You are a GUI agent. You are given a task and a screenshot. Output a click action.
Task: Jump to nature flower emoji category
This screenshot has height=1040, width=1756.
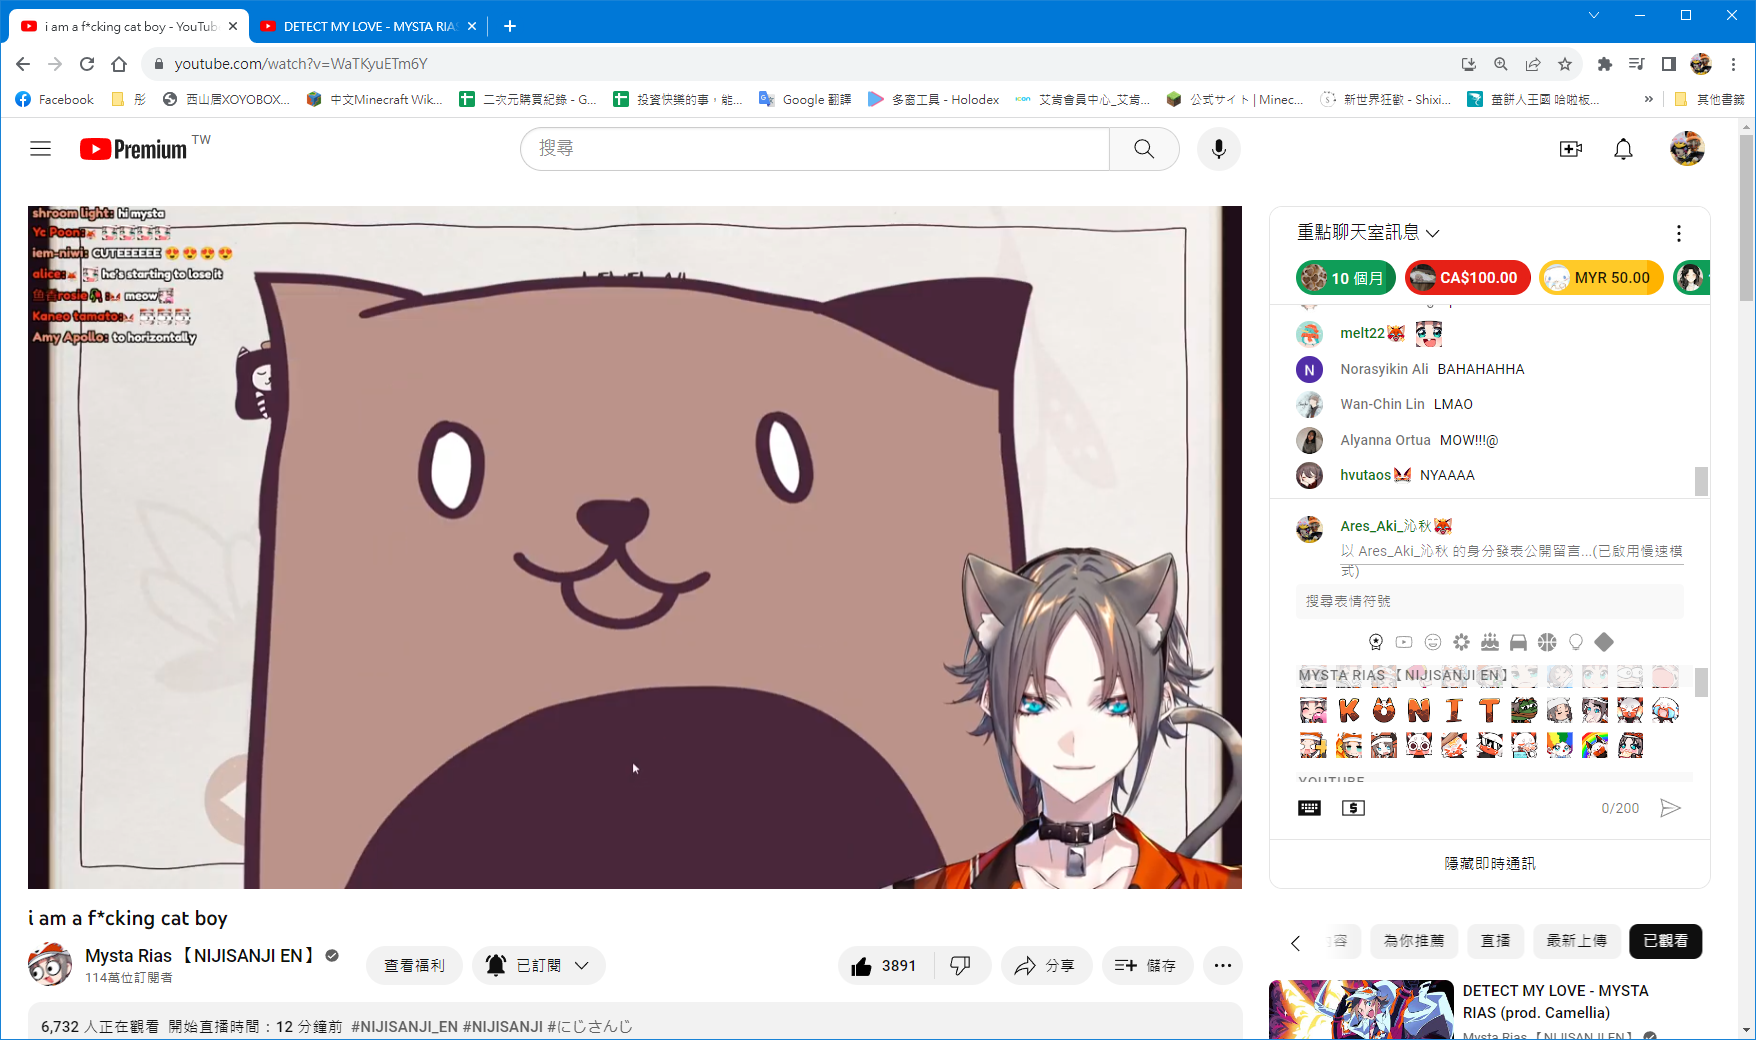click(x=1461, y=642)
